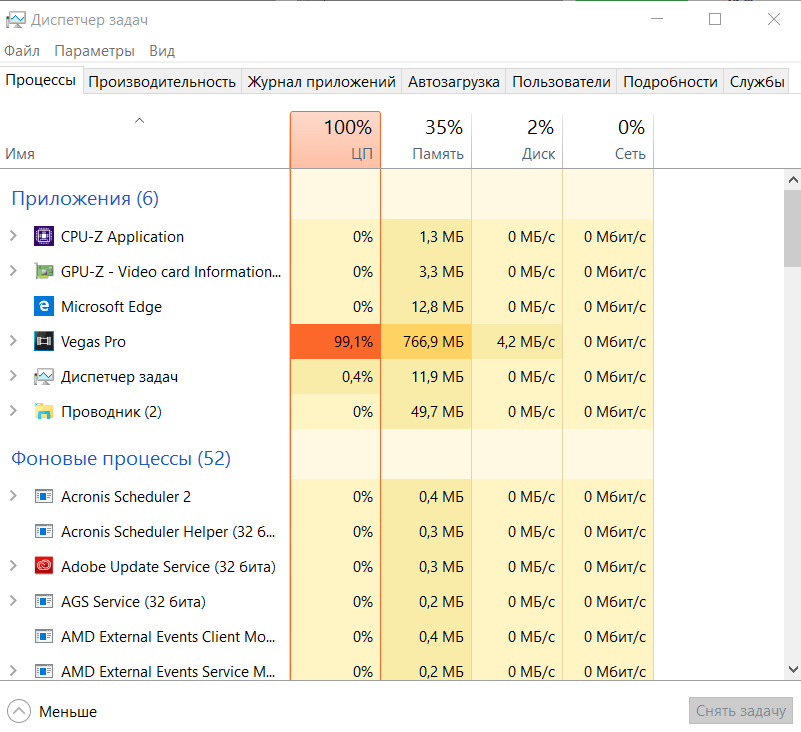The image size is (801, 732).
Task: Click the vertical scrollbar thumb
Action: pyautogui.click(x=793, y=228)
